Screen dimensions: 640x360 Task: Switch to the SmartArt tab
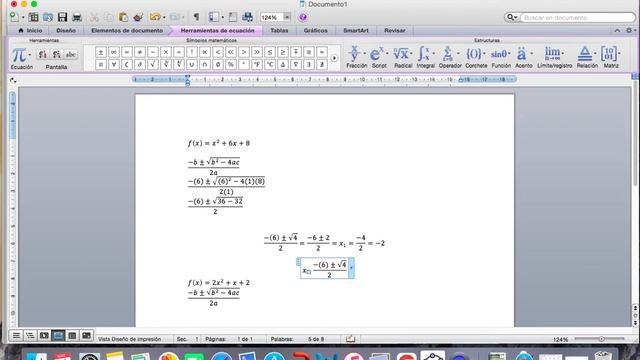(356, 31)
